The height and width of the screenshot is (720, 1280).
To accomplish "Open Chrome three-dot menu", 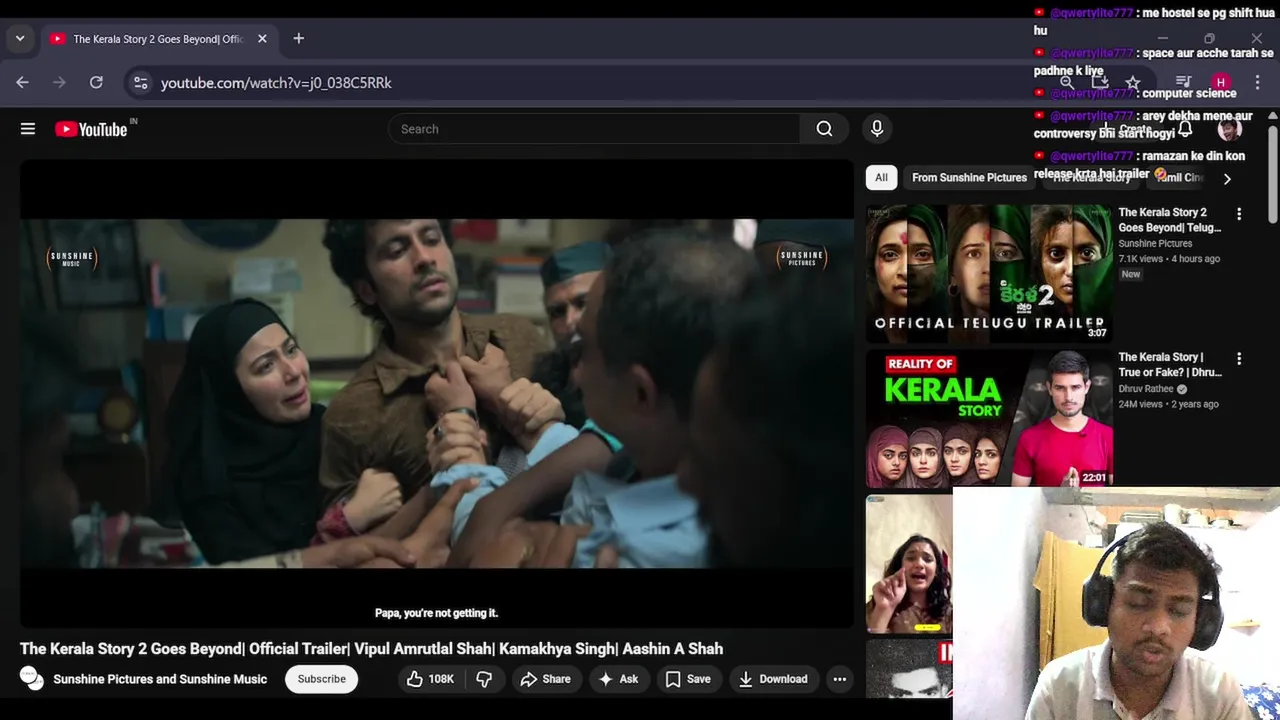I will pos(1258,83).
